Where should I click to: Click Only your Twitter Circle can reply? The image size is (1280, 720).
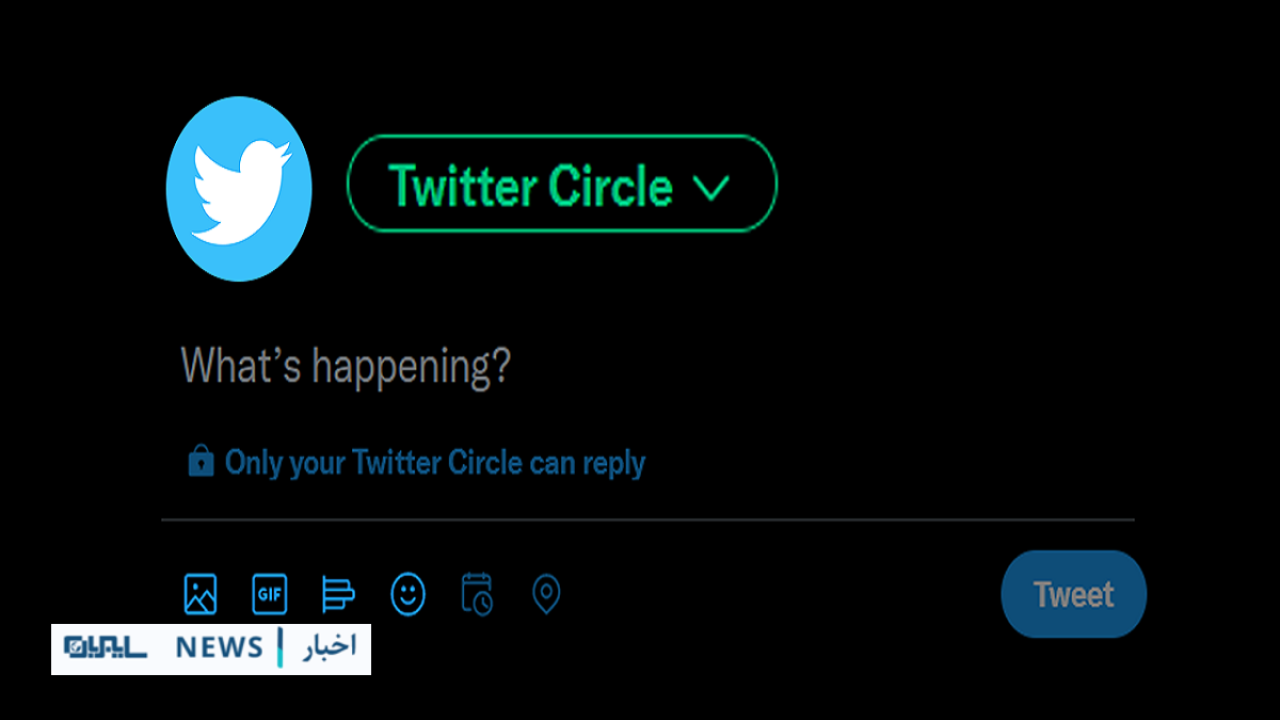[x=435, y=462]
